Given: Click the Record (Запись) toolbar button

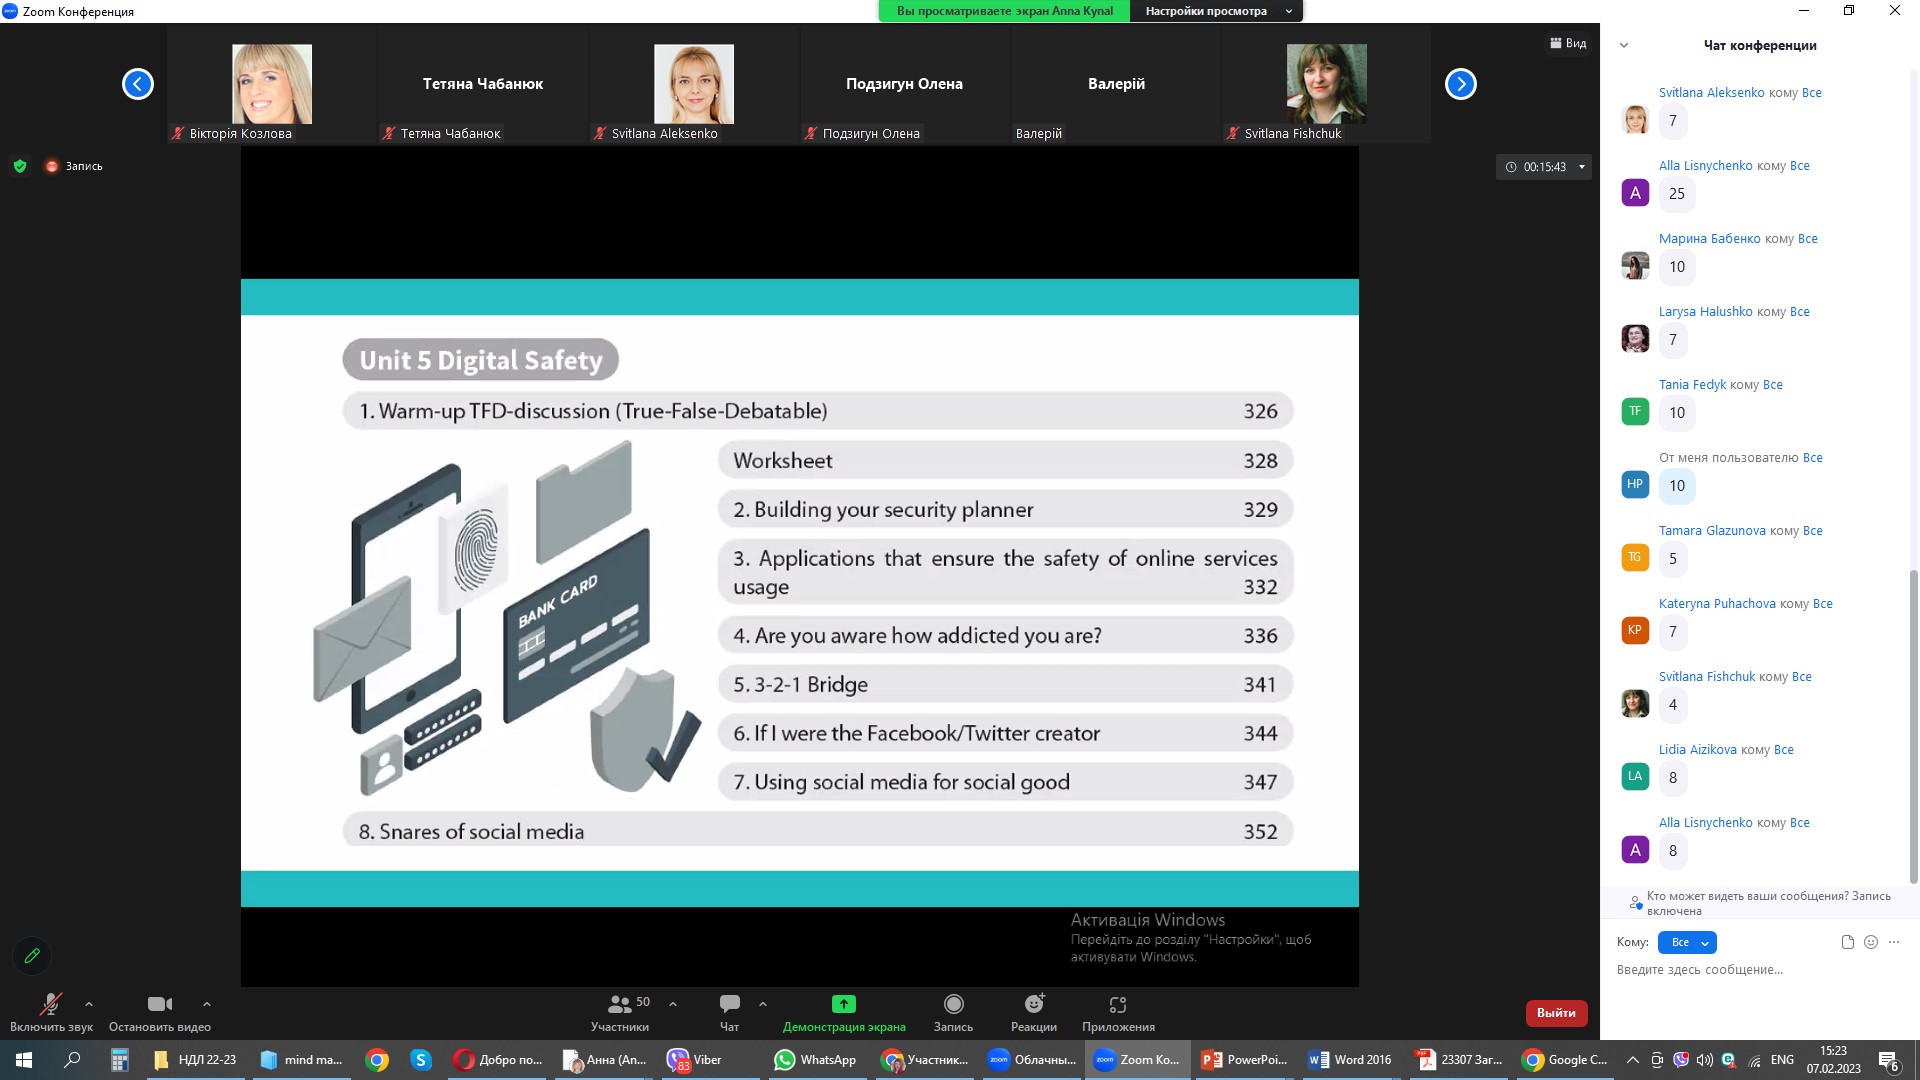Looking at the screenshot, I should point(953,1011).
